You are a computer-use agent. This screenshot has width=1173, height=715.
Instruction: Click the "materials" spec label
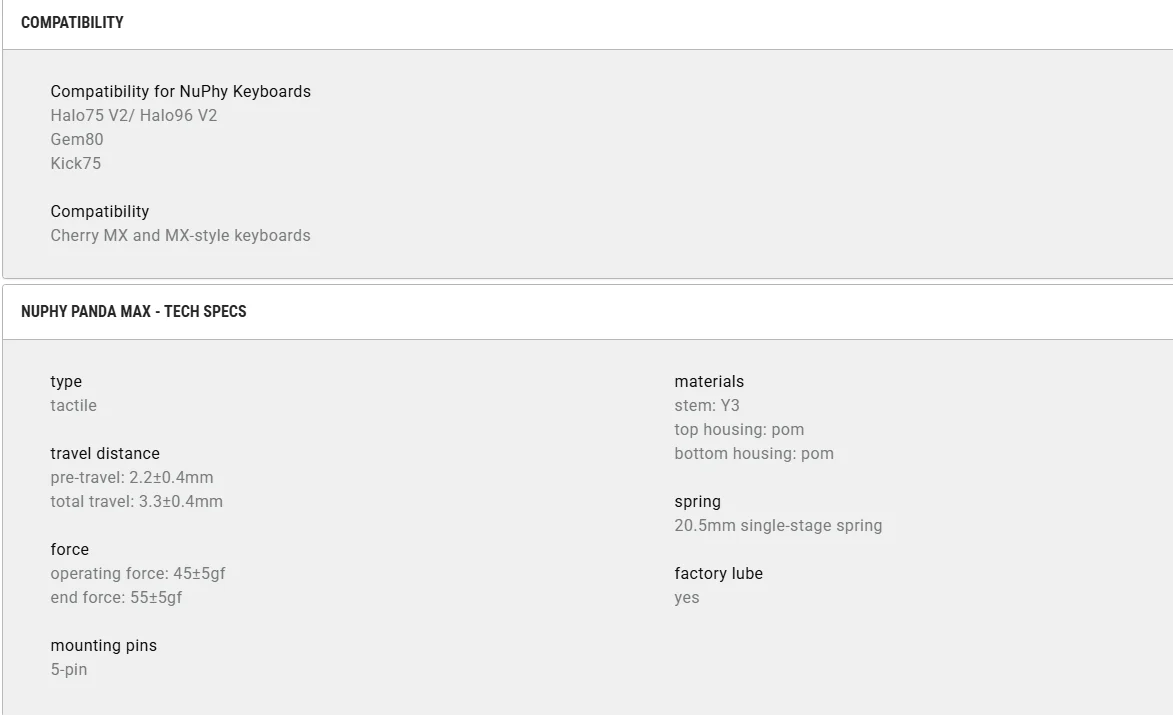pos(709,382)
